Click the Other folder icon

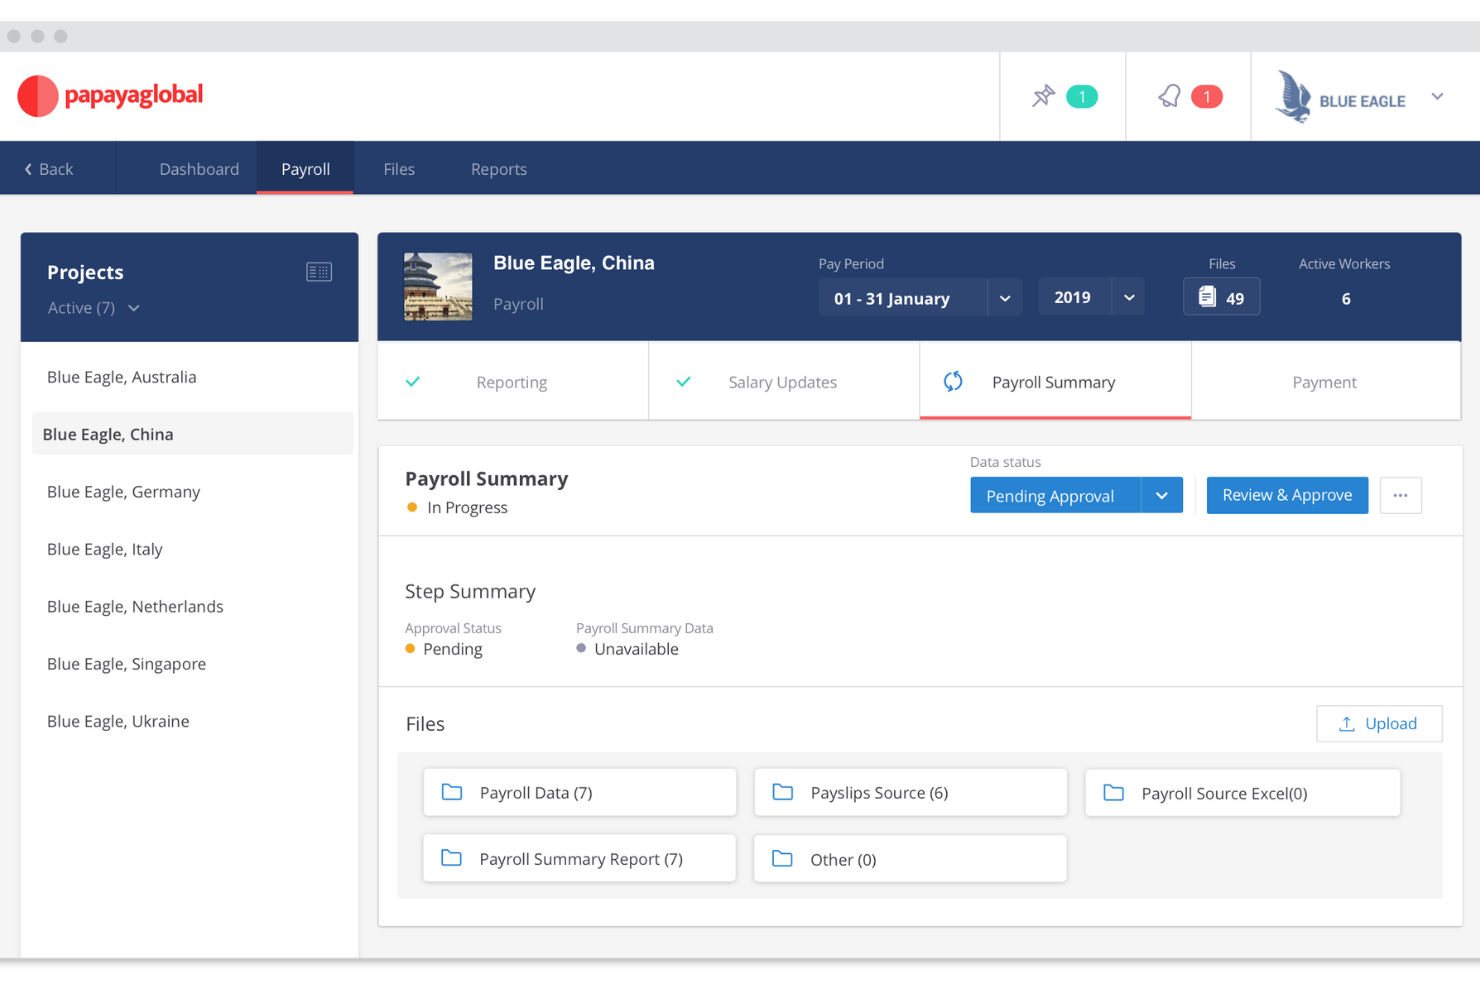coord(783,859)
